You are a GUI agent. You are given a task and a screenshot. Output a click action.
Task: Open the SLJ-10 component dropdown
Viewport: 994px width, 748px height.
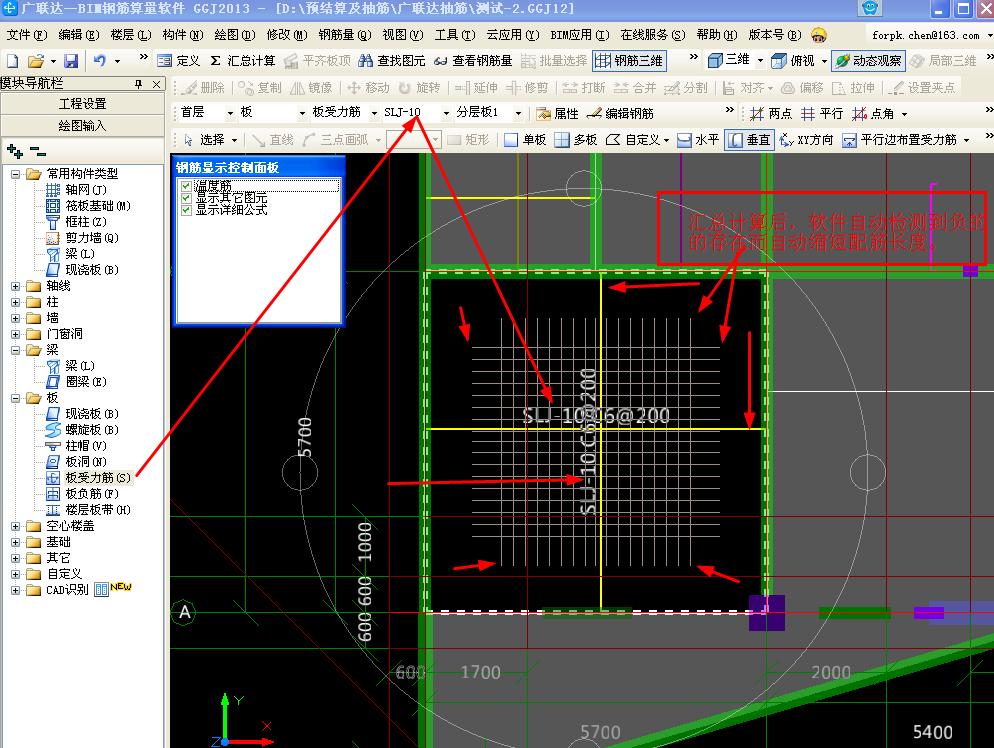click(446, 113)
